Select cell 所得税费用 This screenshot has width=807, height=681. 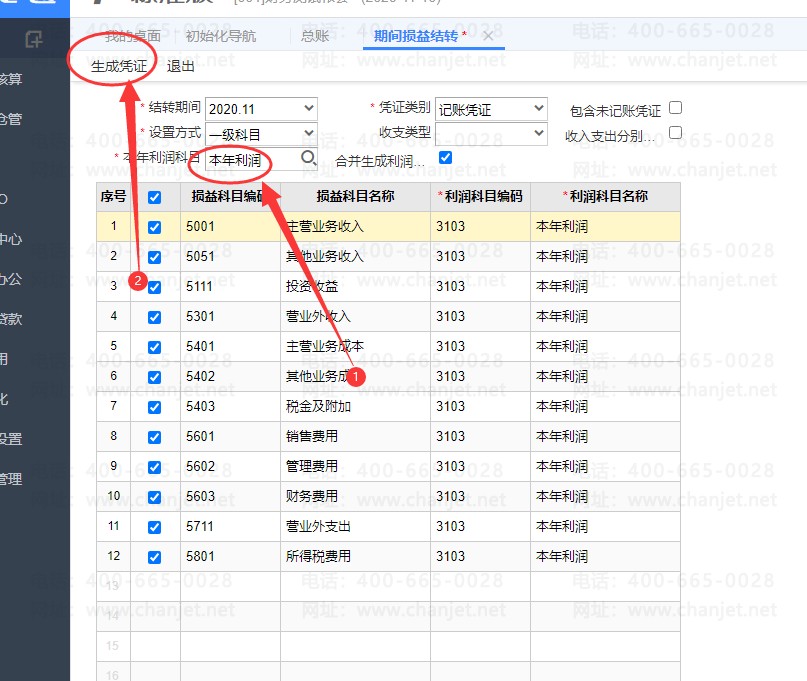[x=356, y=556]
